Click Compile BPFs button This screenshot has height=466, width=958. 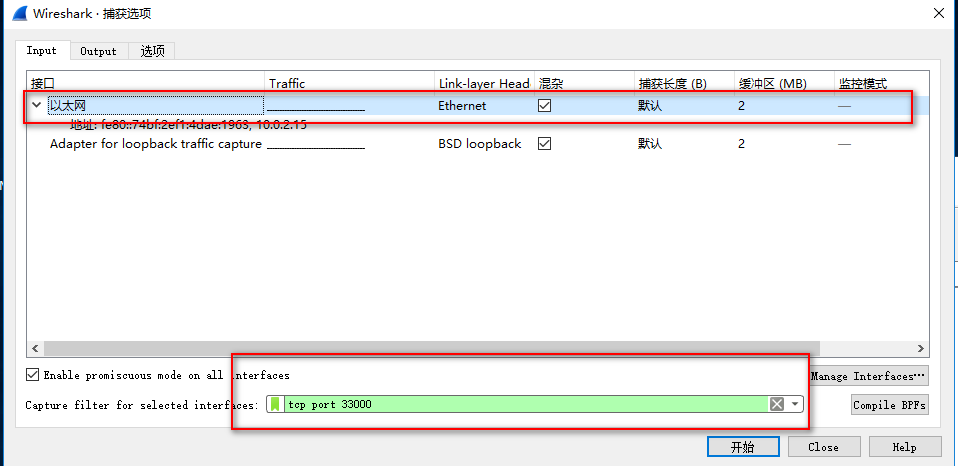[890, 405]
